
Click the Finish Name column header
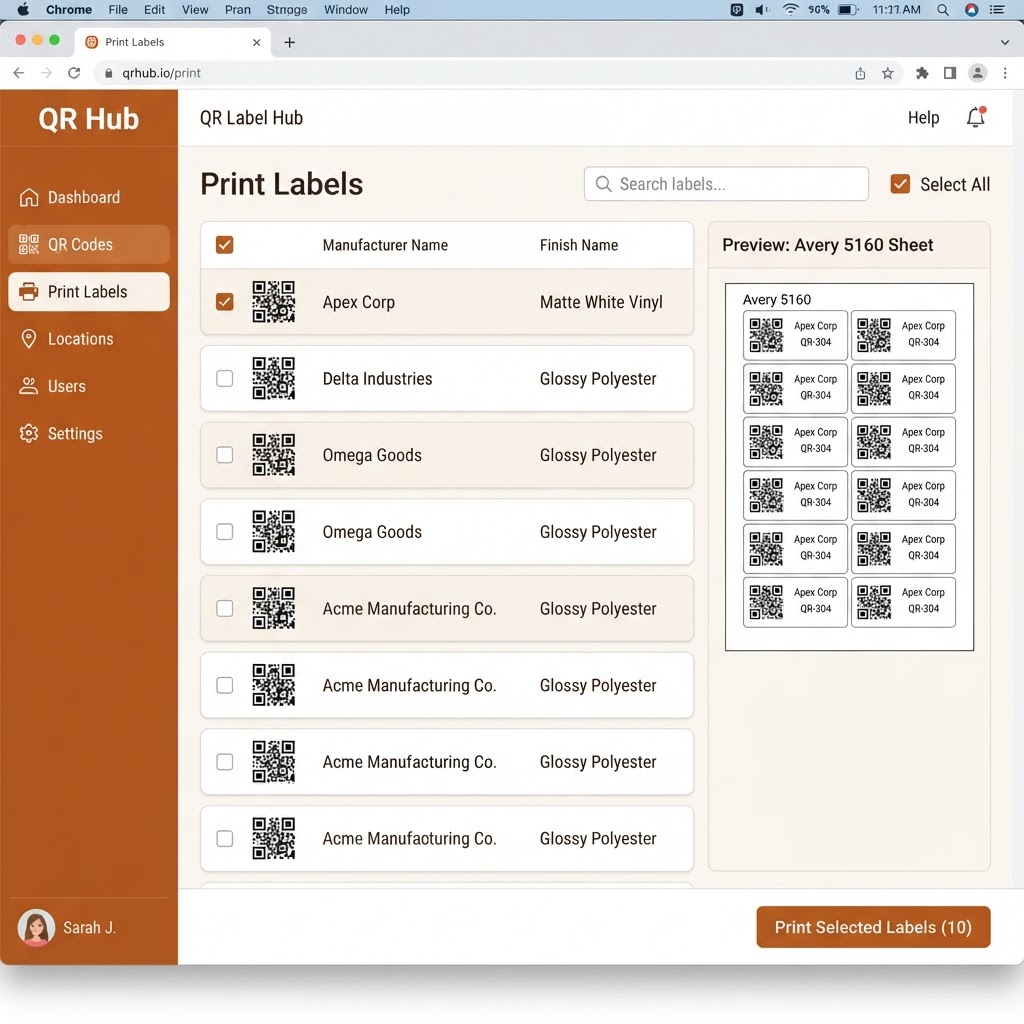(579, 245)
